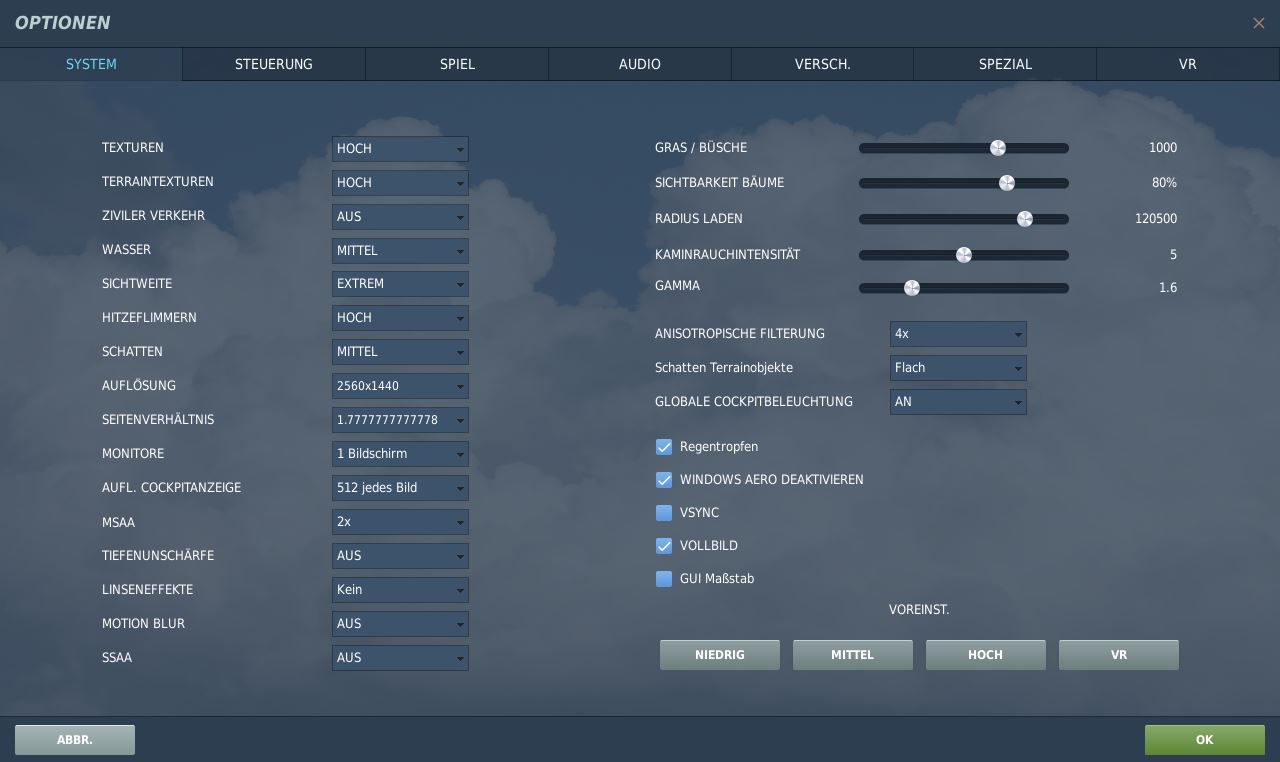Image resolution: width=1280 pixels, height=762 pixels.
Task: Uncheck Regentropfen
Action: click(664, 447)
